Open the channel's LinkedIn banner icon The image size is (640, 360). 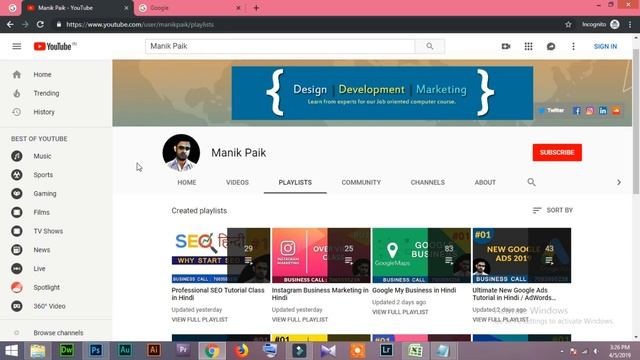(603, 111)
